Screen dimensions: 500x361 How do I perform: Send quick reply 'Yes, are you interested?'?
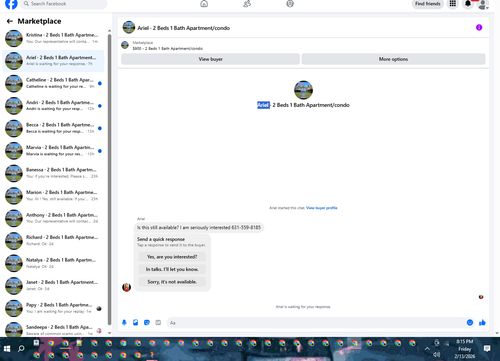(172, 257)
